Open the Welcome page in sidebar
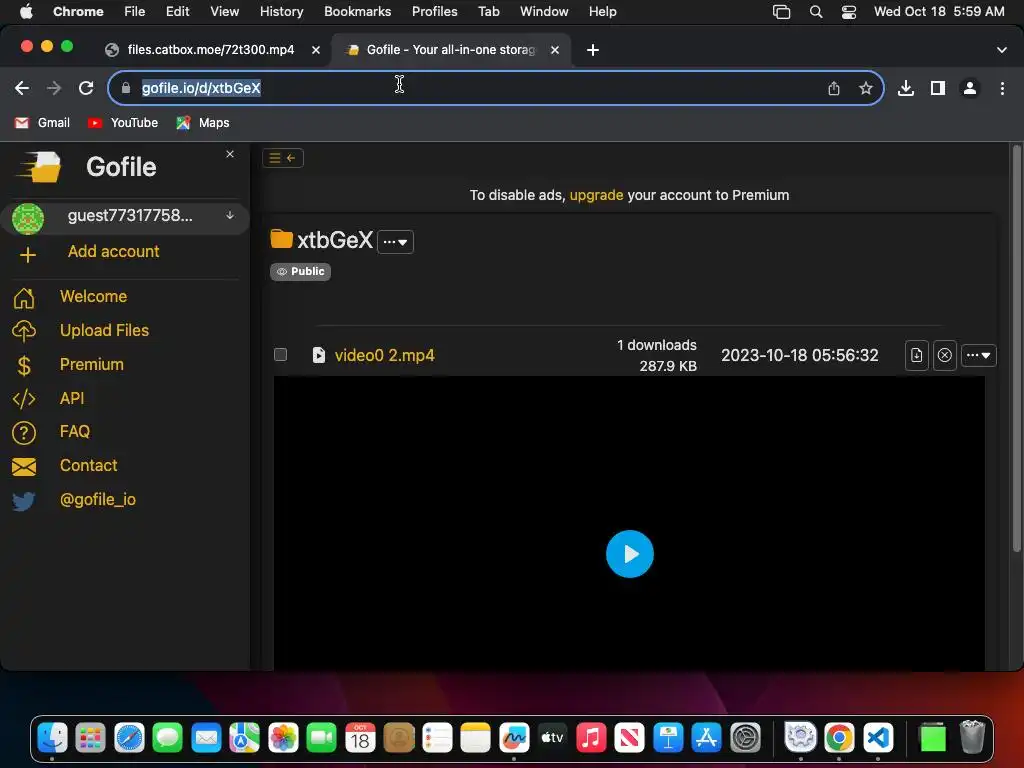1024x768 pixels. 93,296
